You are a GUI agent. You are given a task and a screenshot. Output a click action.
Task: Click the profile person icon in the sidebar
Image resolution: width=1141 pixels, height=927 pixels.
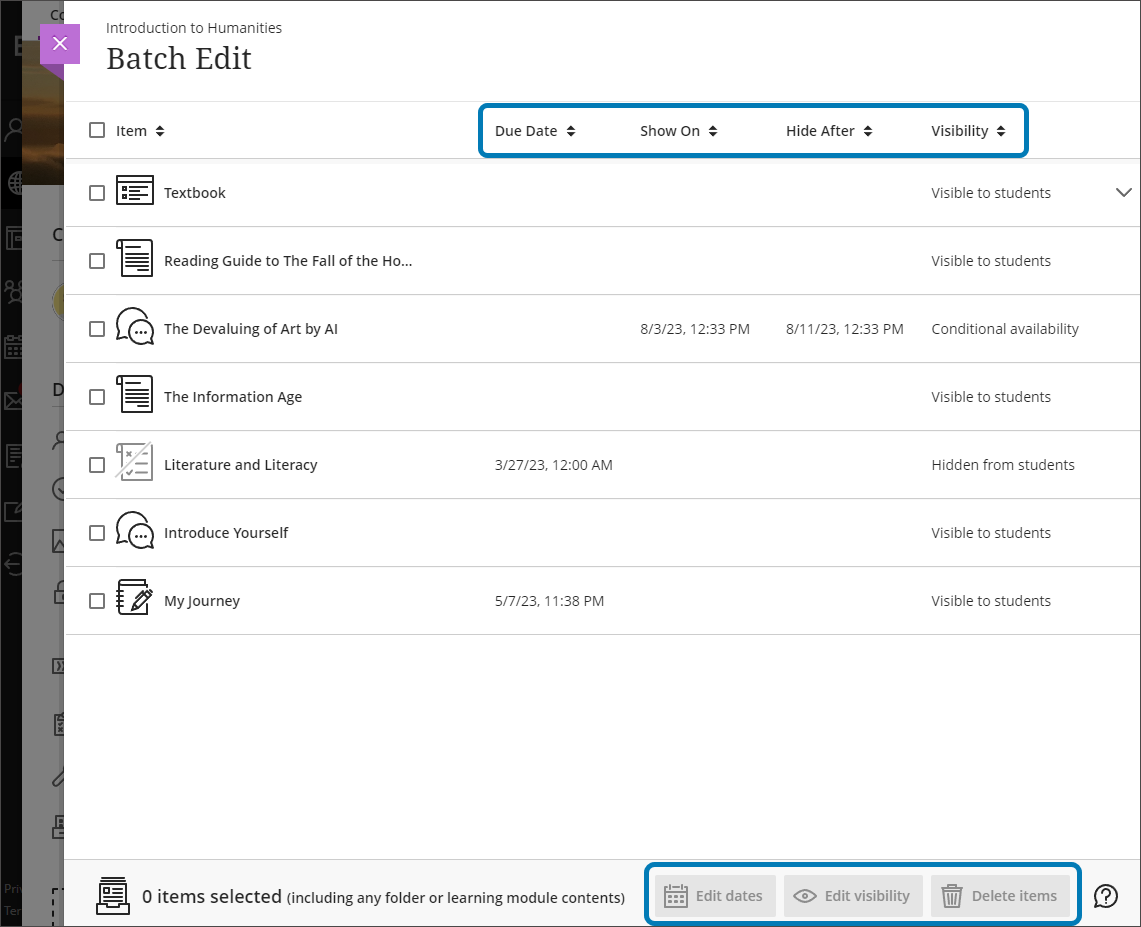pyautogui.click(x=14, y=127)
